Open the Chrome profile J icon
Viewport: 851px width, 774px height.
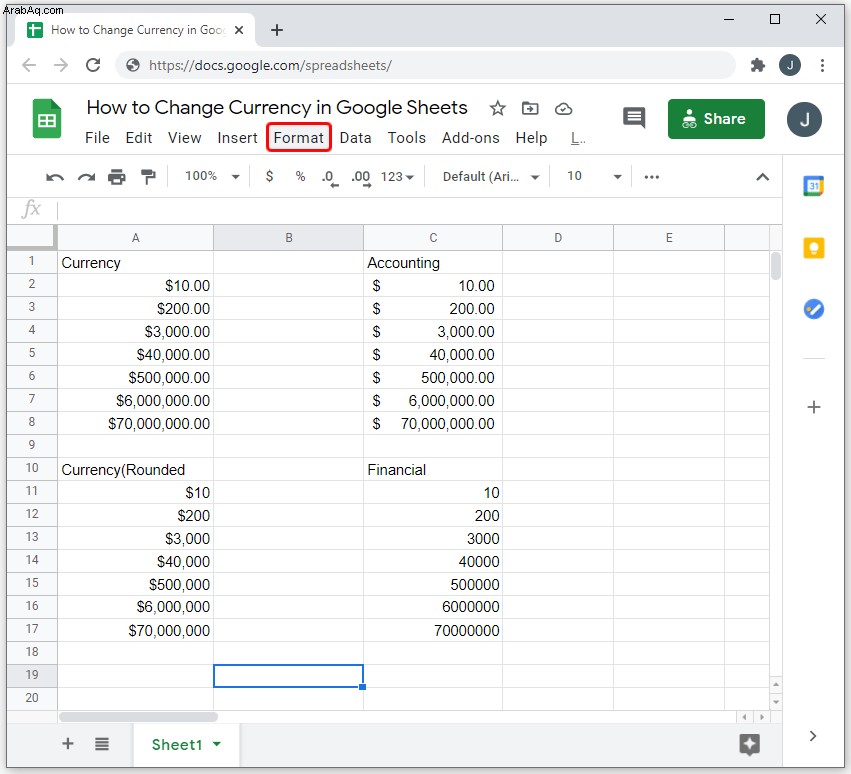pos(790,66)
